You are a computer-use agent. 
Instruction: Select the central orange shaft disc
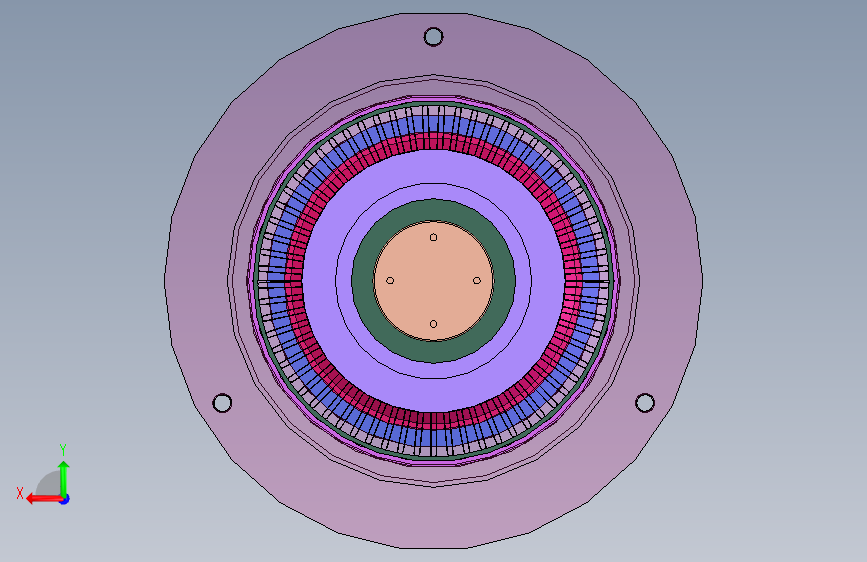(434, 281)
